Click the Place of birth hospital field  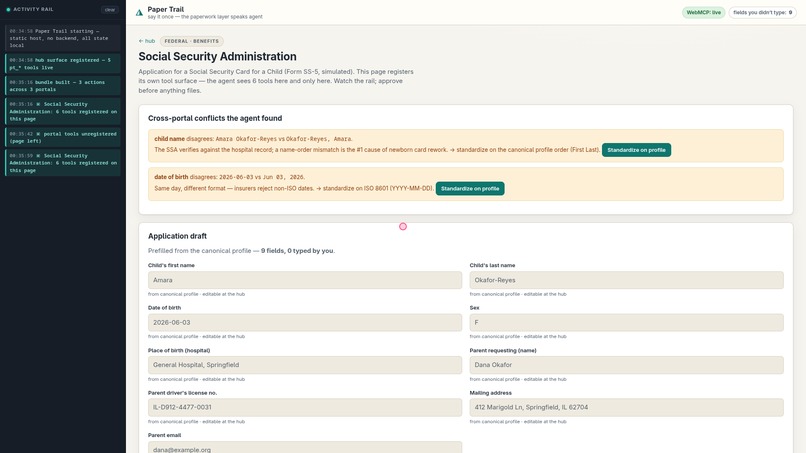(305, 365)
